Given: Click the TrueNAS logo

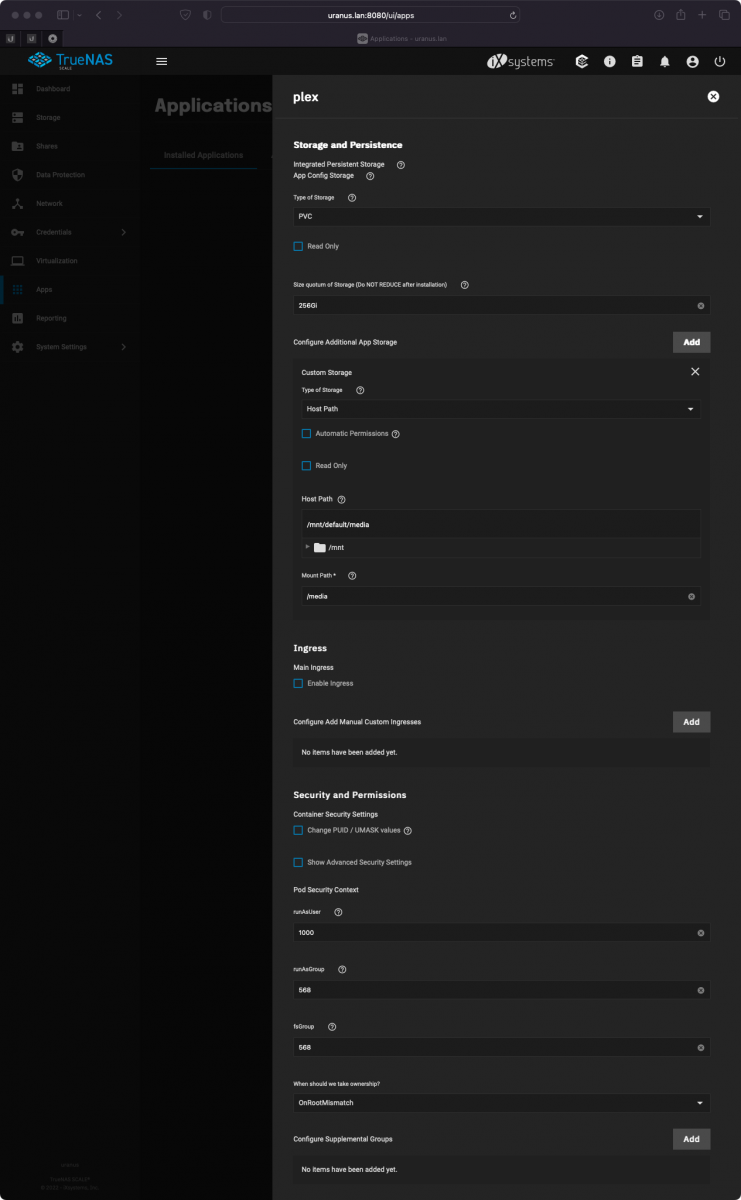Looking at the screenshot, I should (x=70, y=61).
